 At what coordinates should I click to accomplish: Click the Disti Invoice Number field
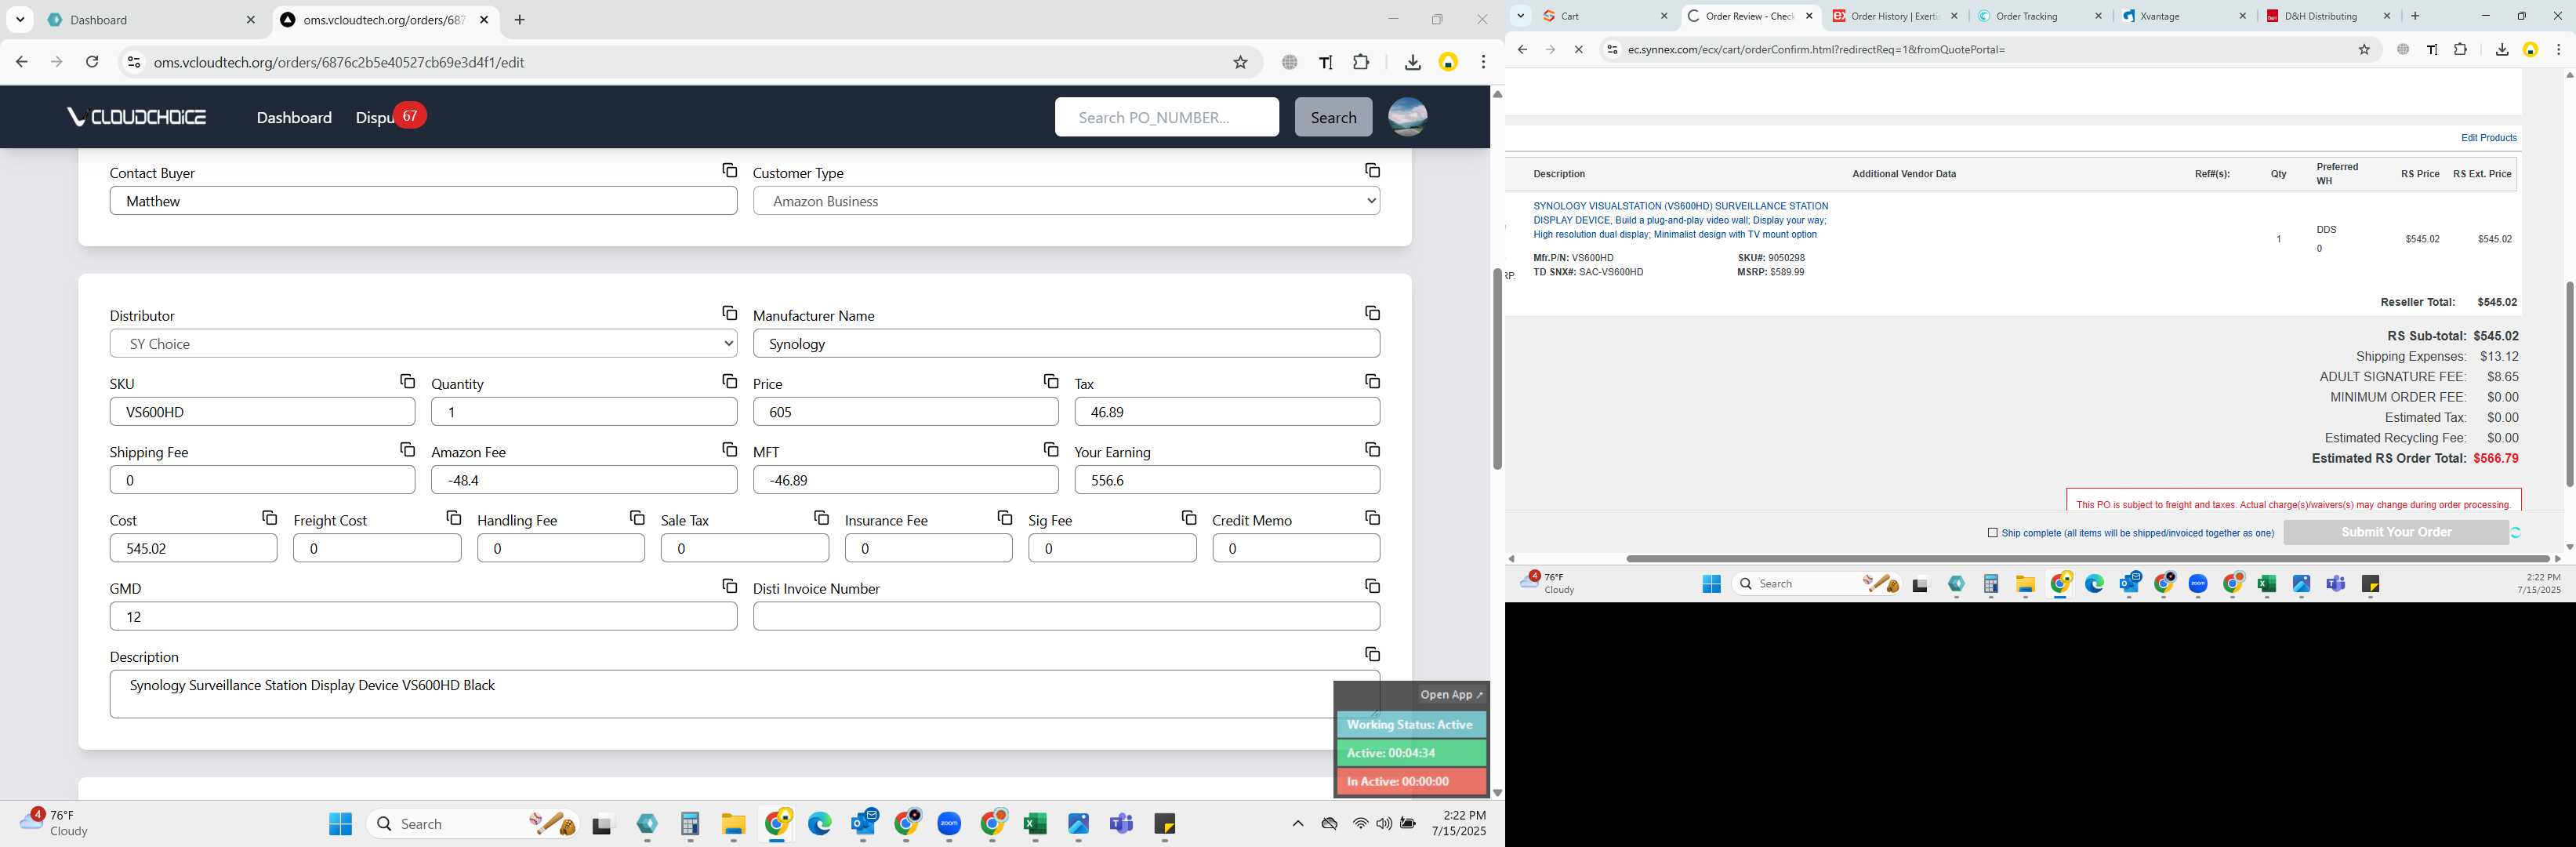point(1066,616)
